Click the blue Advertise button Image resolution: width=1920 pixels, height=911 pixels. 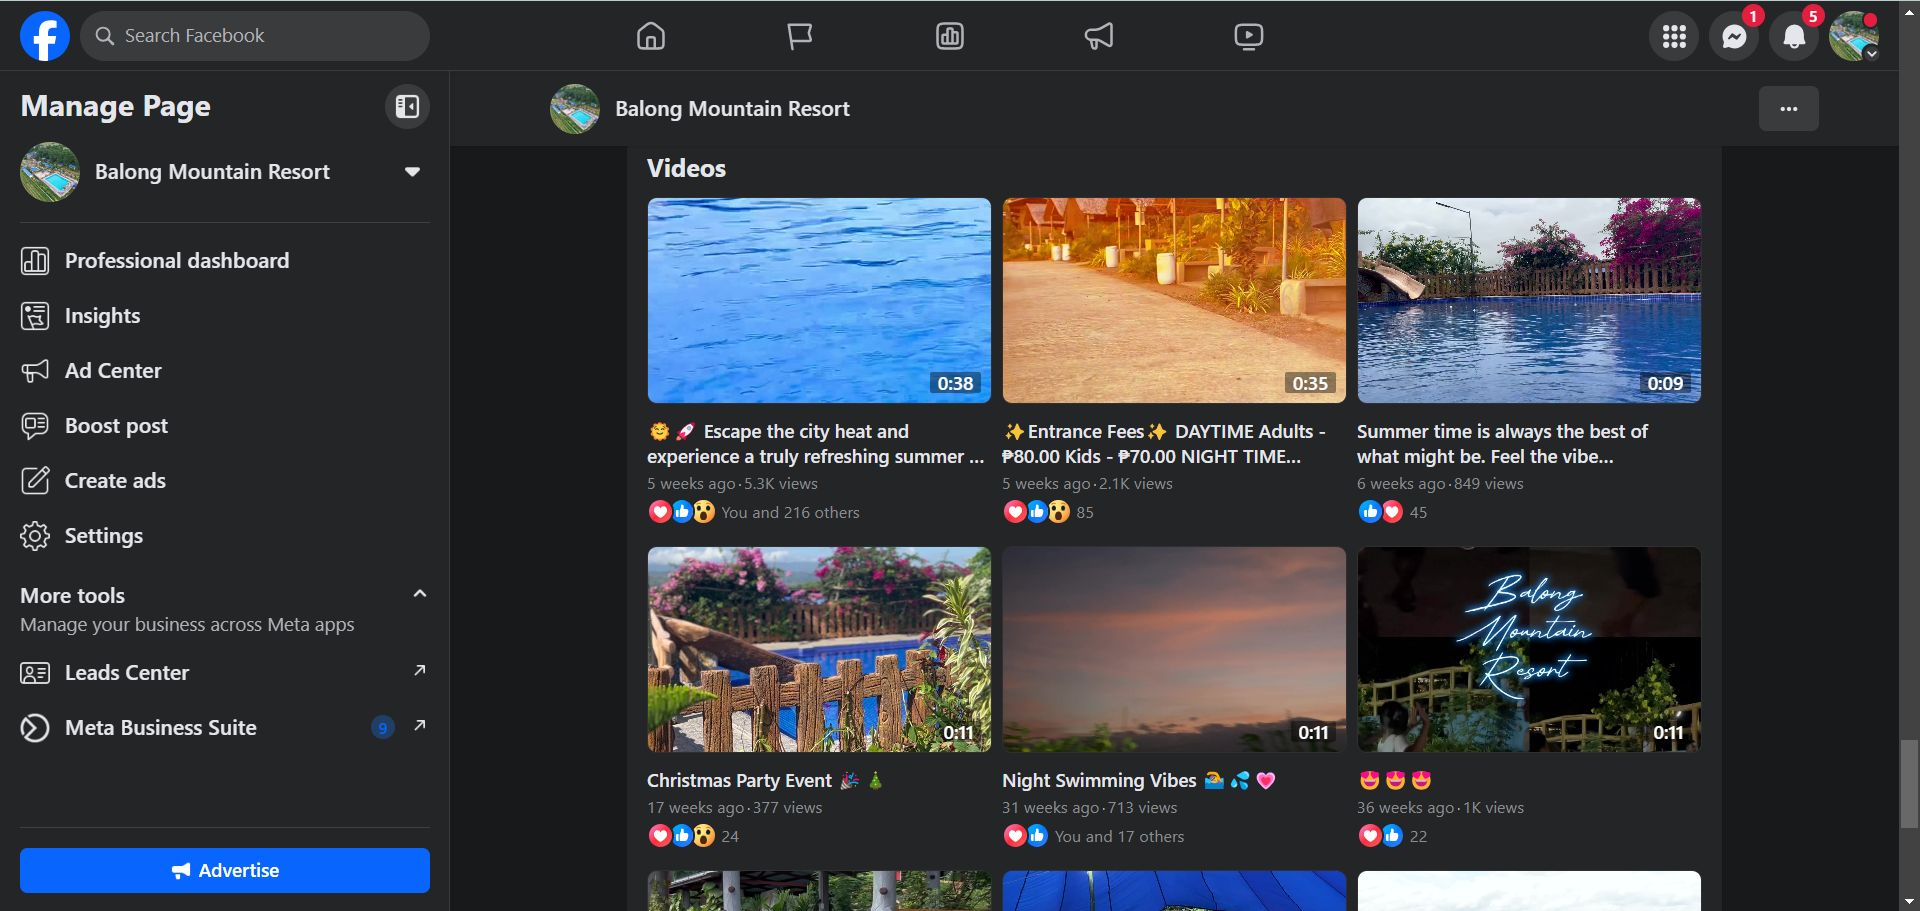[225, 871]
